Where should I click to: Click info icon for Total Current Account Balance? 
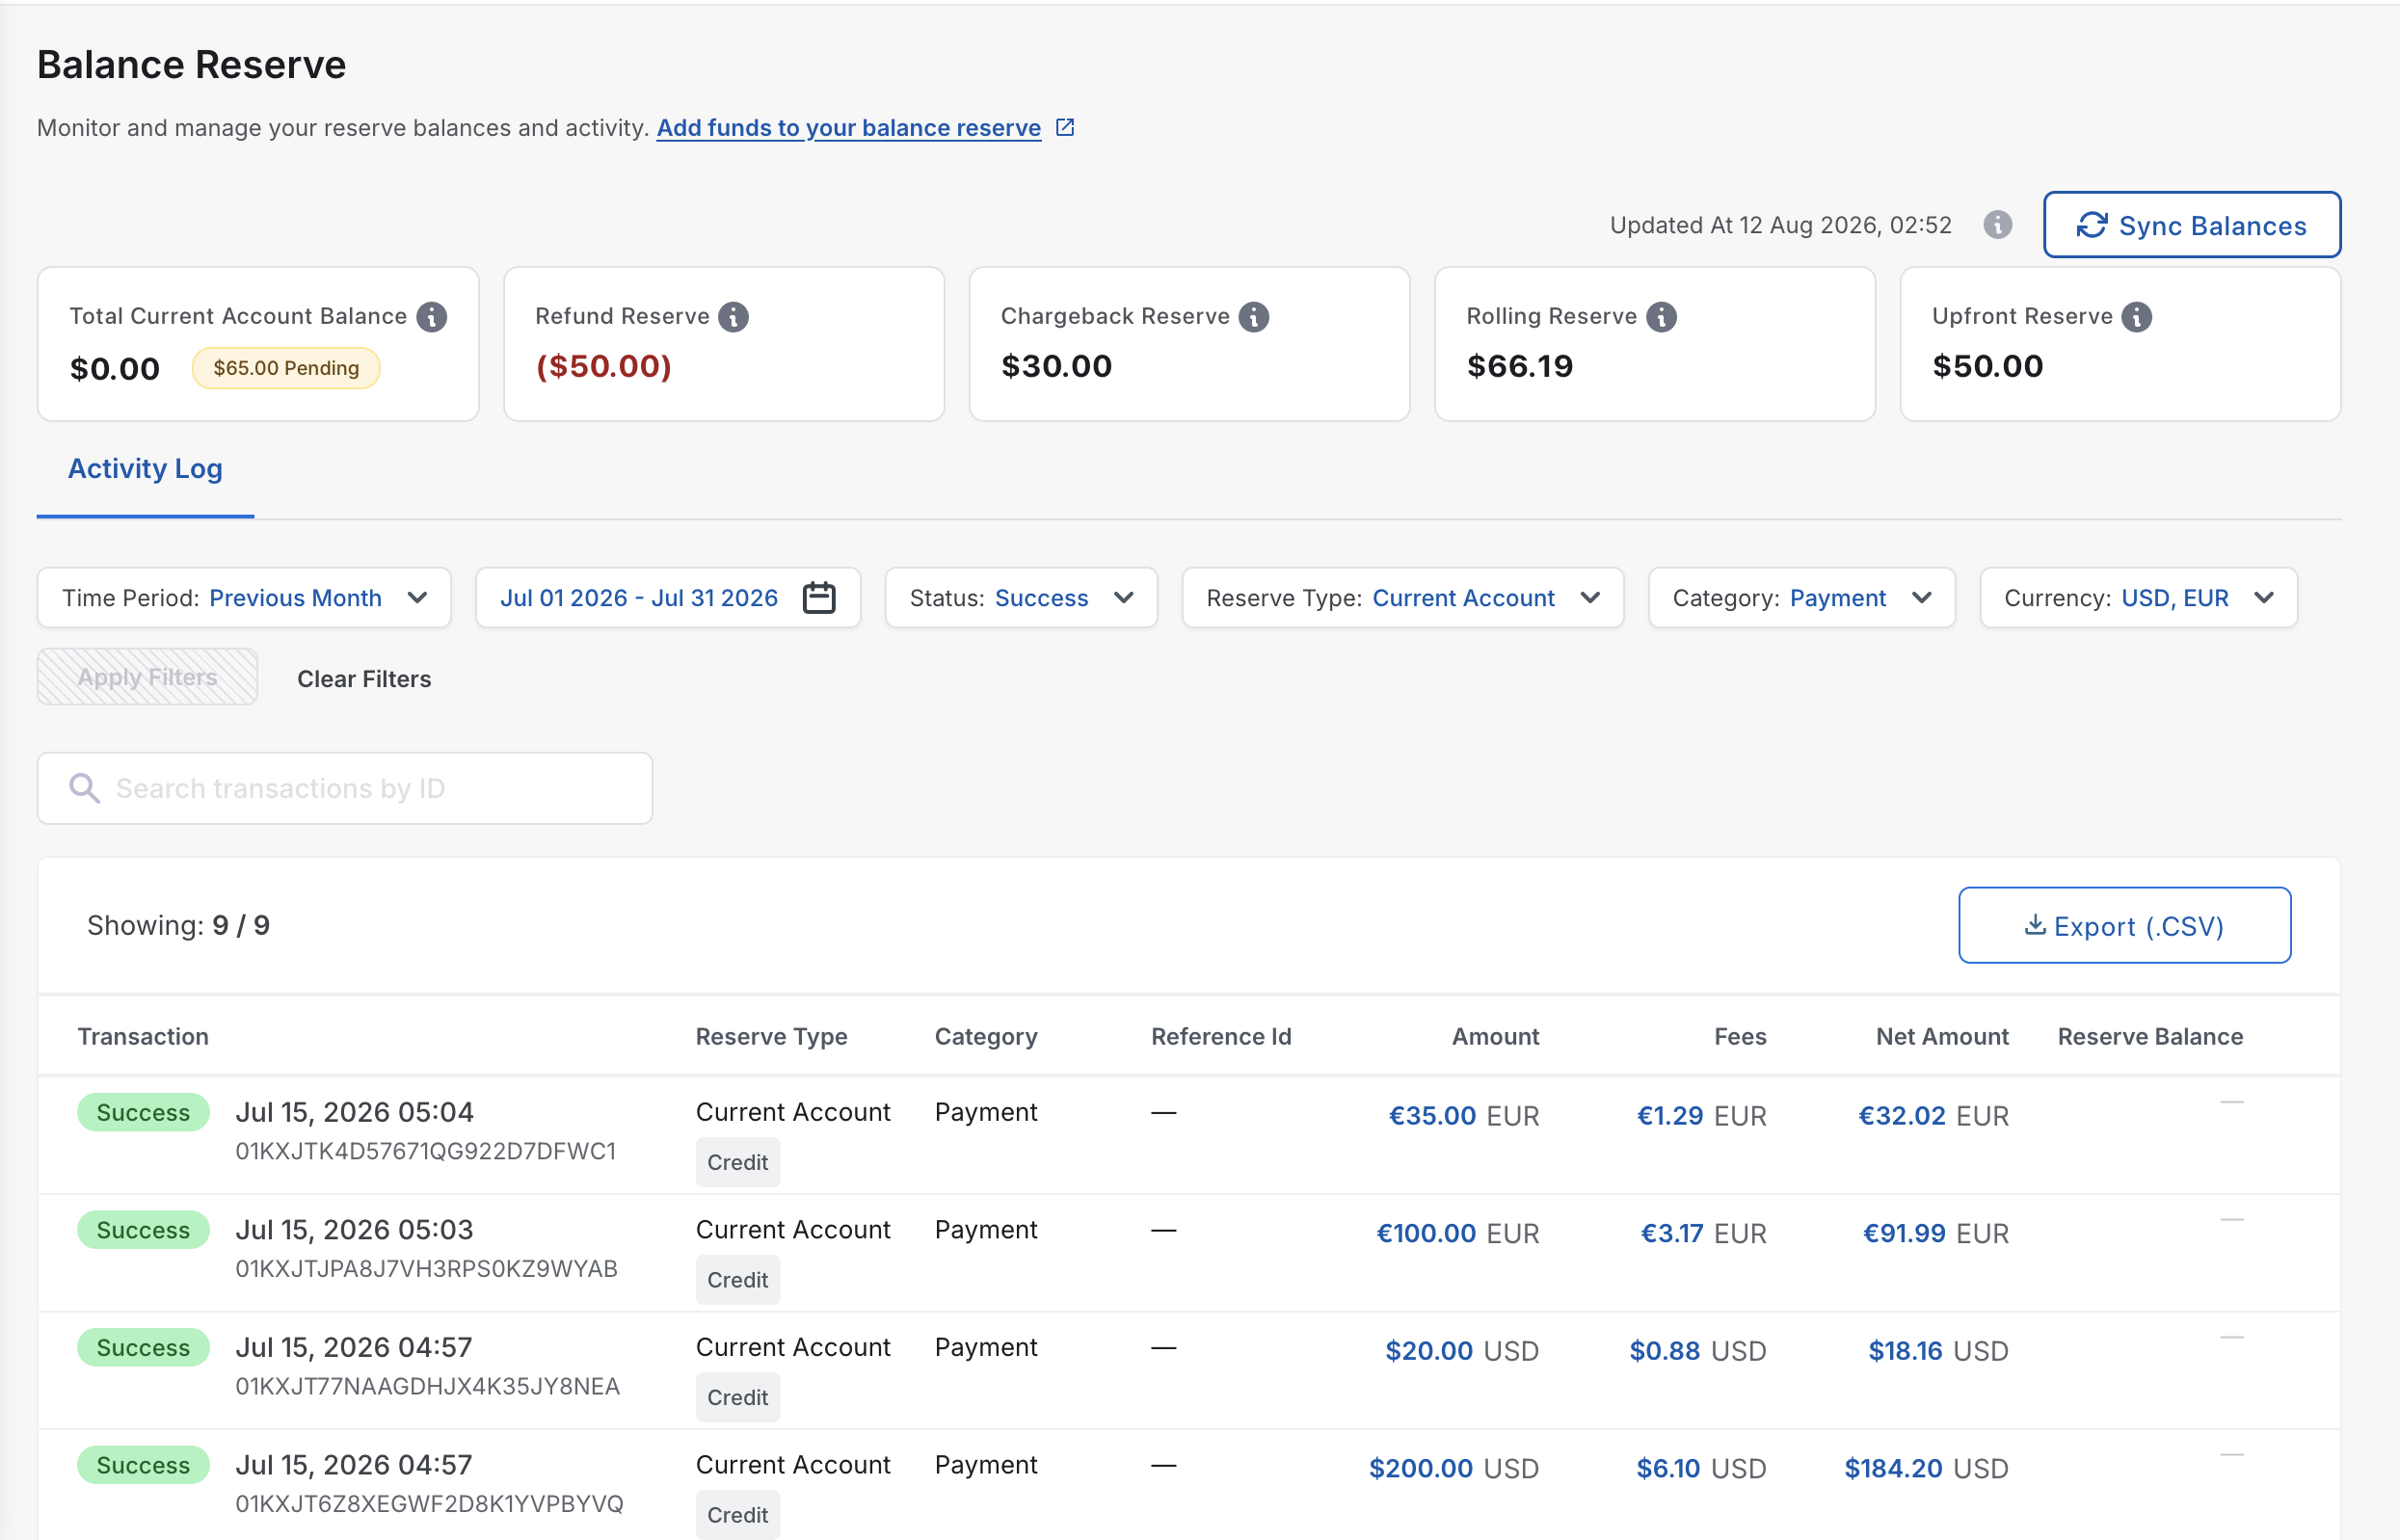pyautogui.click(x=432, y=316)
